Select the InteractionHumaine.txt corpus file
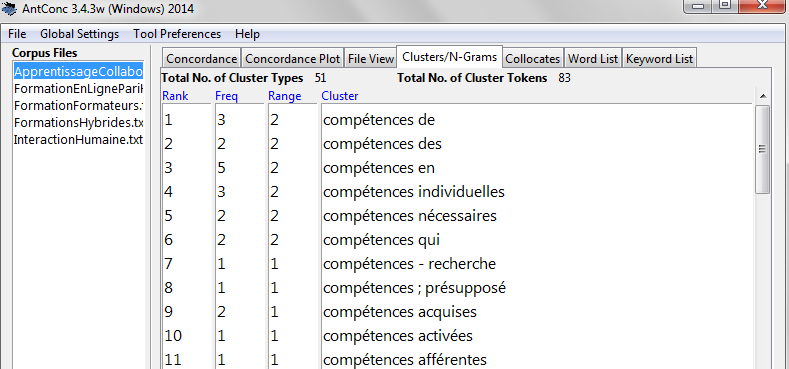The height and width of the screenshot is (369, 789). point(78,139)
